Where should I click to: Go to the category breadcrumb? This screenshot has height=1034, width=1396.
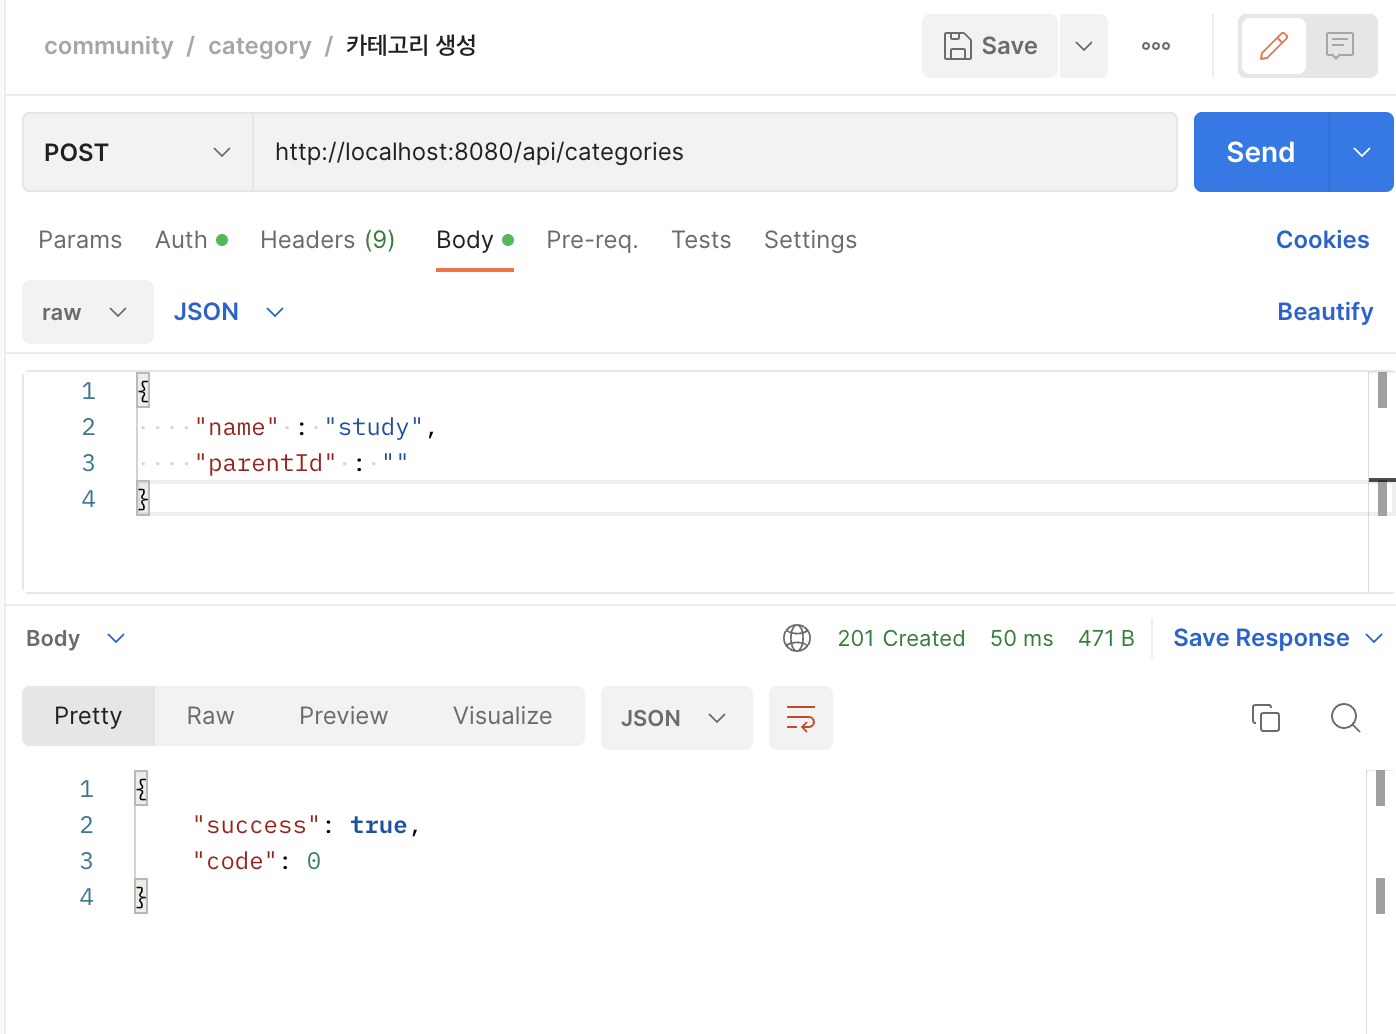coord(260,46)
